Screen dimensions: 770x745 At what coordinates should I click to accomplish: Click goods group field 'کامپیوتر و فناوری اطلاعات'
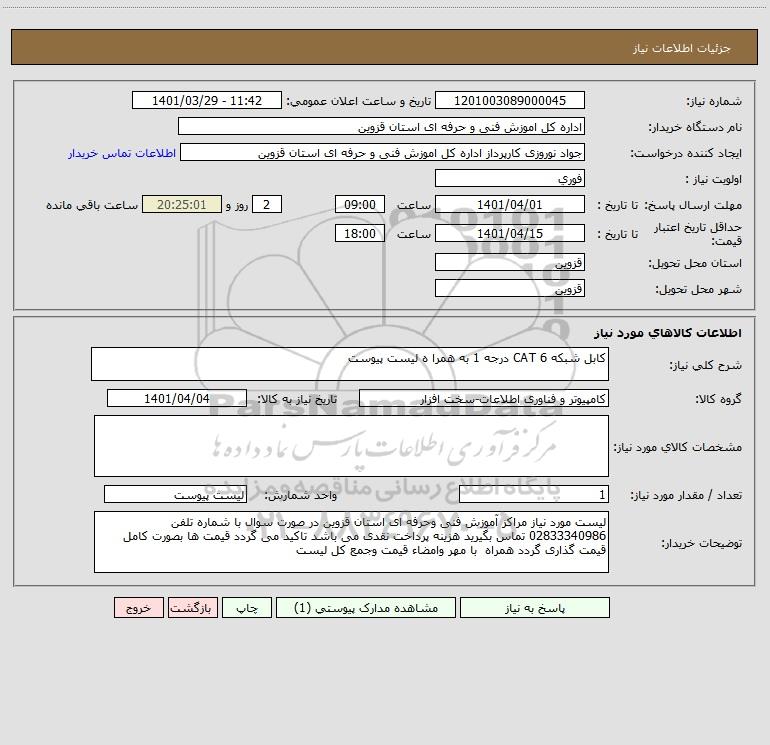(x=484, y=398)
